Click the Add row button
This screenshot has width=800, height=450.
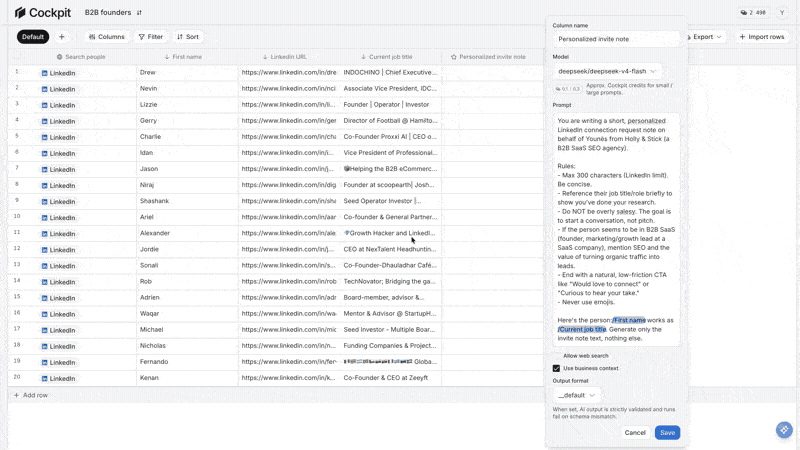31,395
